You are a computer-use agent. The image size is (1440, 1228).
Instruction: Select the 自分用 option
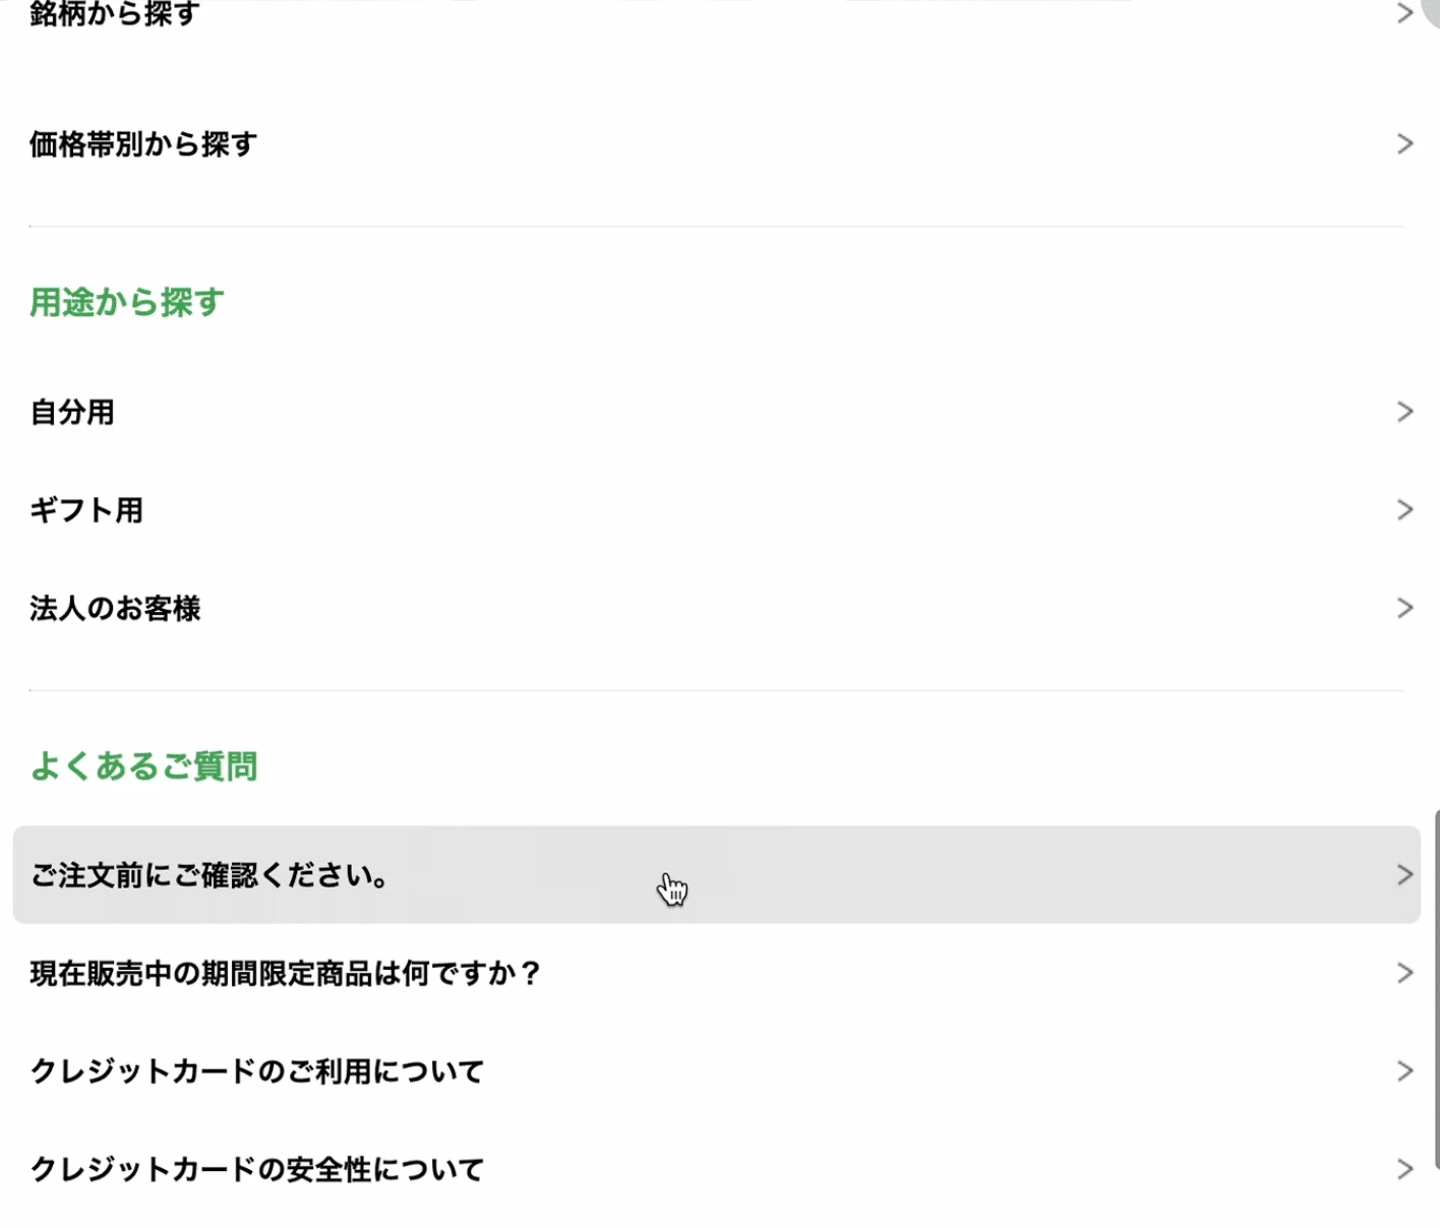click(72, 412)
